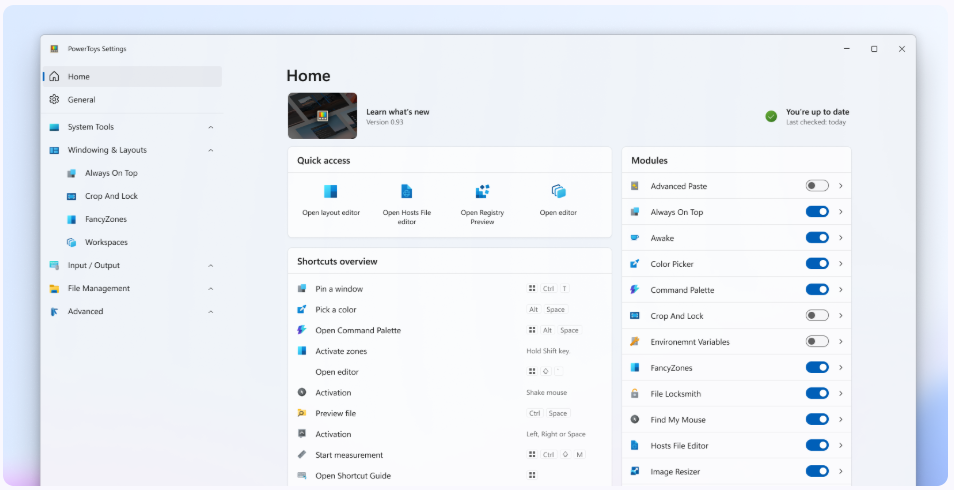Select the FancyZones icon in sidebar

[x=72, y=219]
